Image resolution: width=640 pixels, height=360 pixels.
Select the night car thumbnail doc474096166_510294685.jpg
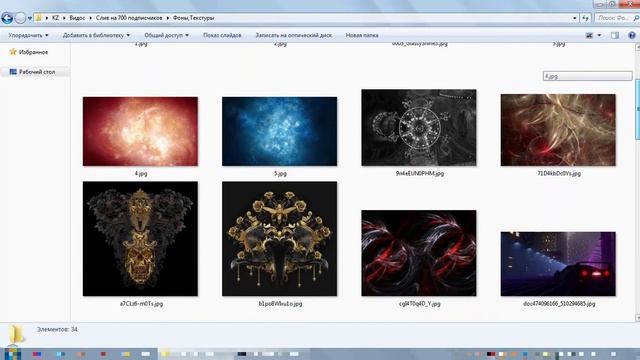tap(558, 264)
